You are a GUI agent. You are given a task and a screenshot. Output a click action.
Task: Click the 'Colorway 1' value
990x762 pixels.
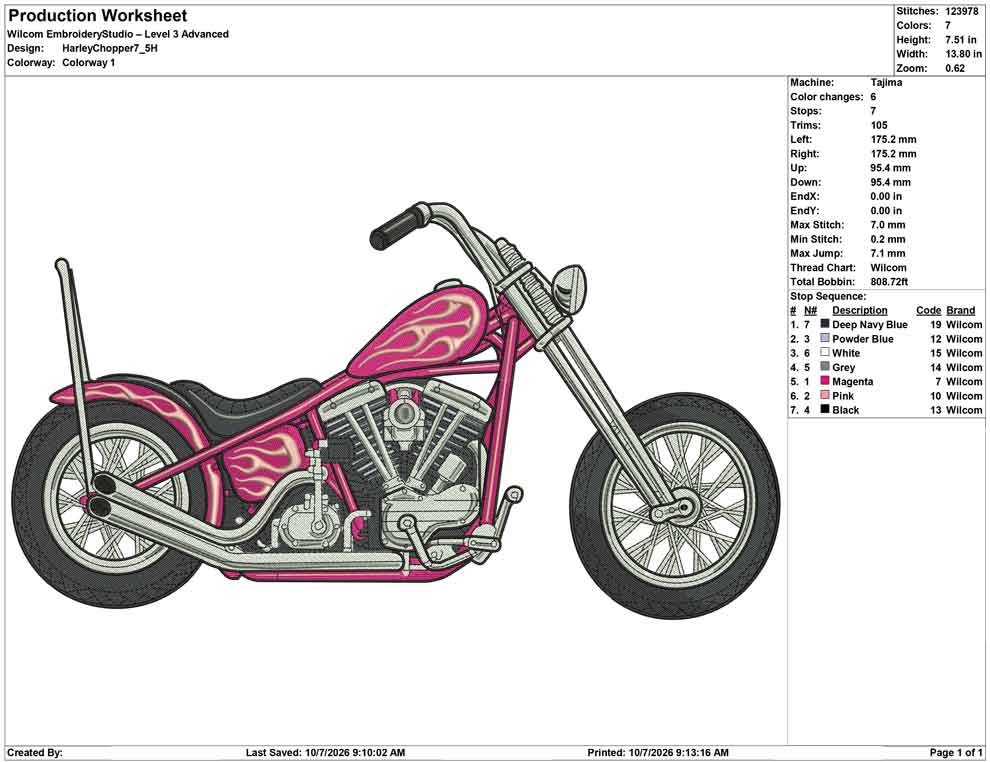(88, 63)
